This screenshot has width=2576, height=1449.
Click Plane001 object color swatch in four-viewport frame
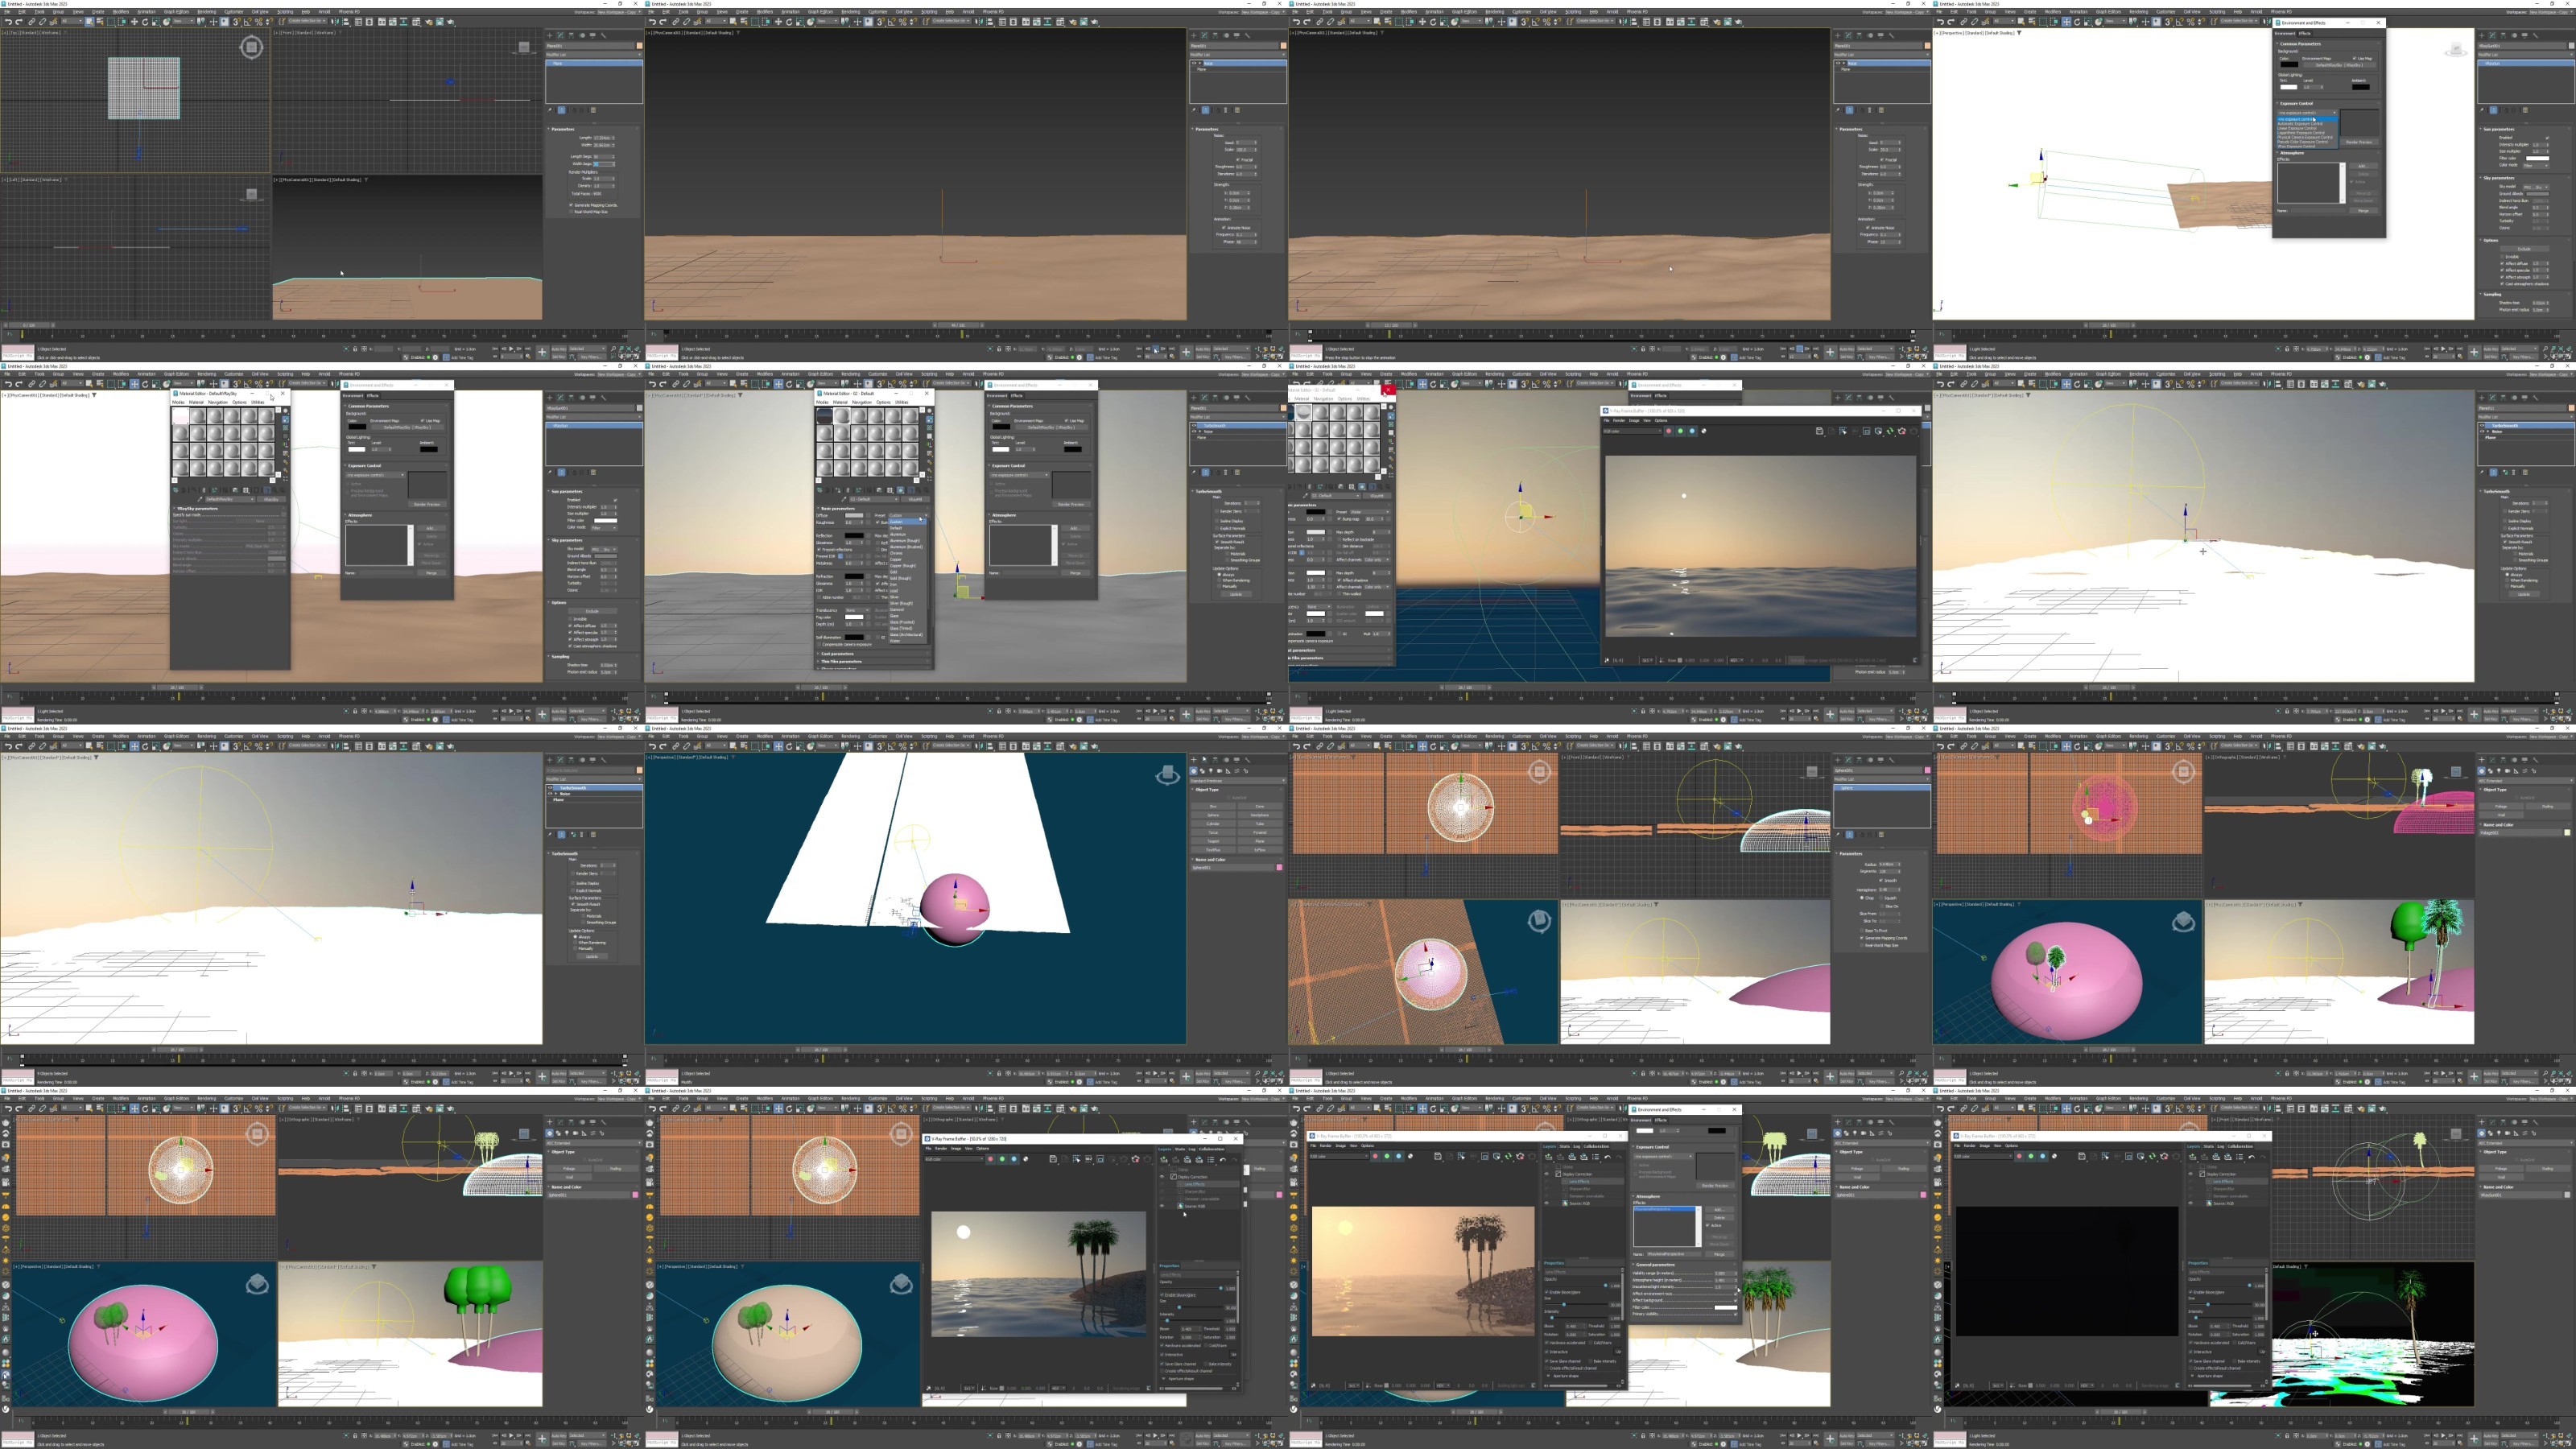click(640, 46)
